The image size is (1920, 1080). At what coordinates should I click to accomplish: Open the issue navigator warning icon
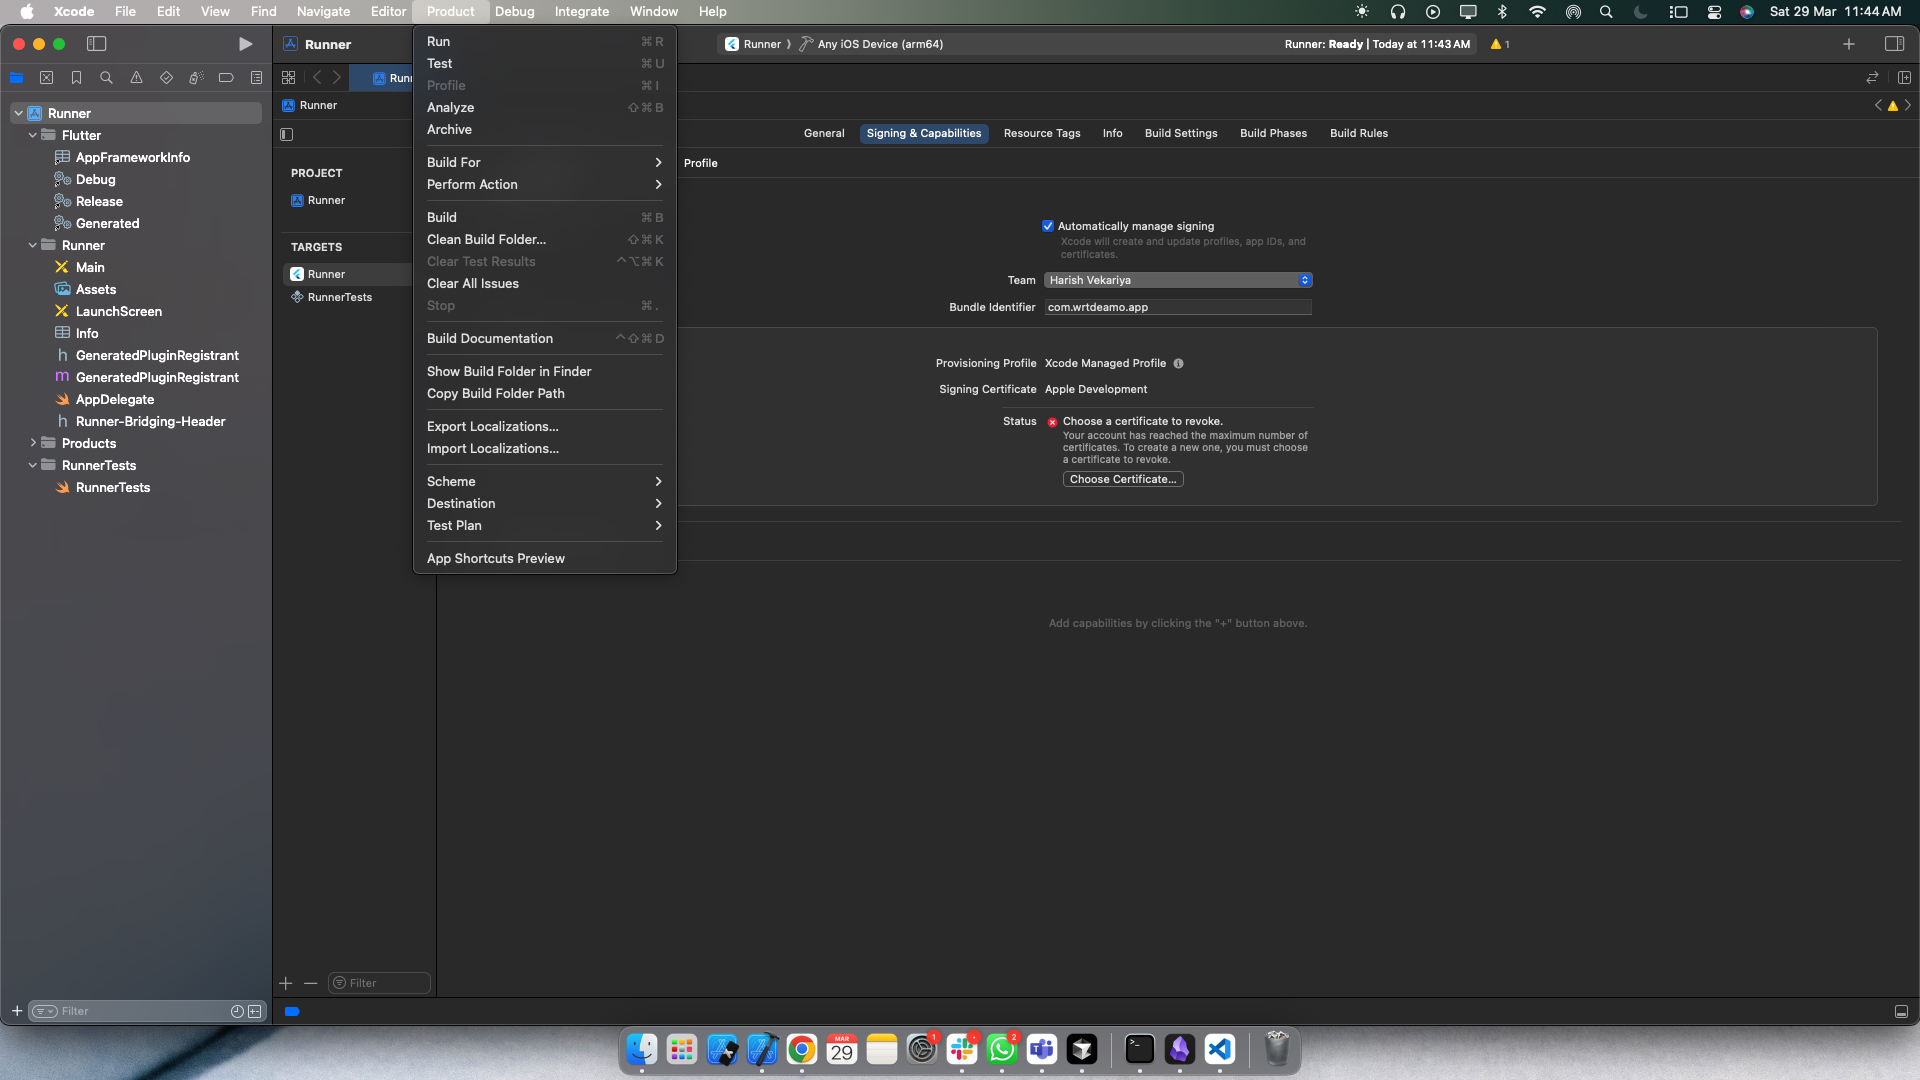tap(136, 78)
